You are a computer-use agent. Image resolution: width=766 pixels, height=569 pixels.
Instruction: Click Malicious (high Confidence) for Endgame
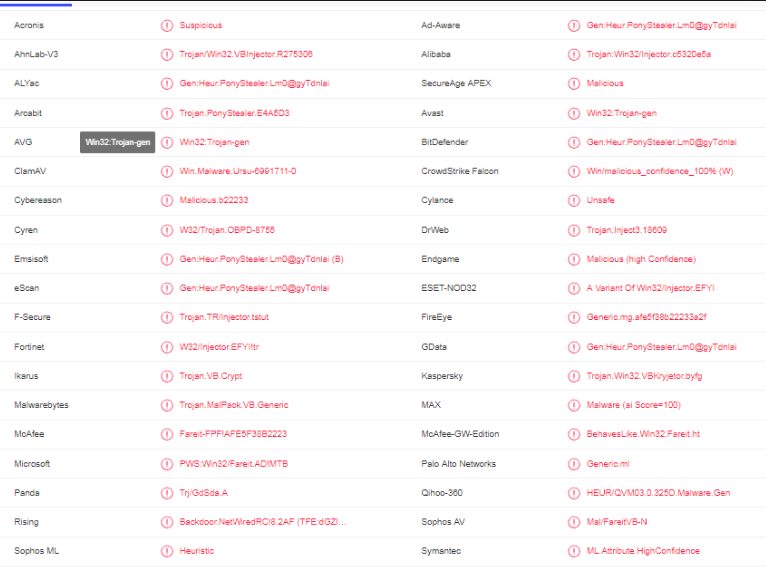641,259
